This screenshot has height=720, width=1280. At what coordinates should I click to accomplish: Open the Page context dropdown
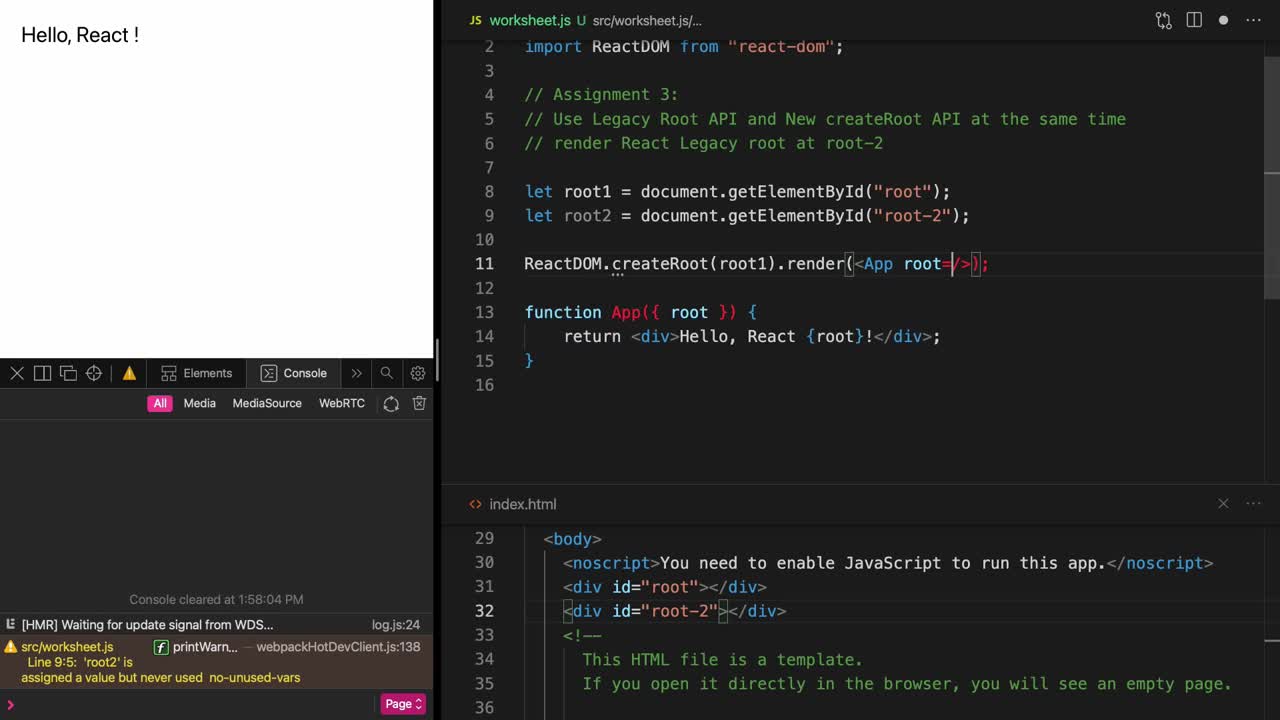coord(402,704)
